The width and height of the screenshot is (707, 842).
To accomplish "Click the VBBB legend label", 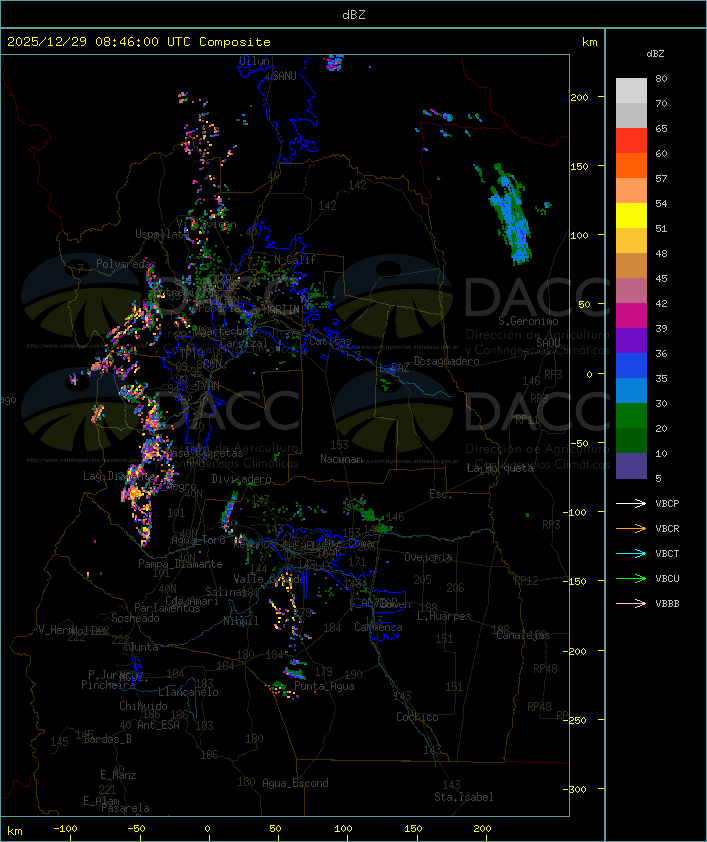I will coord(667,604).
